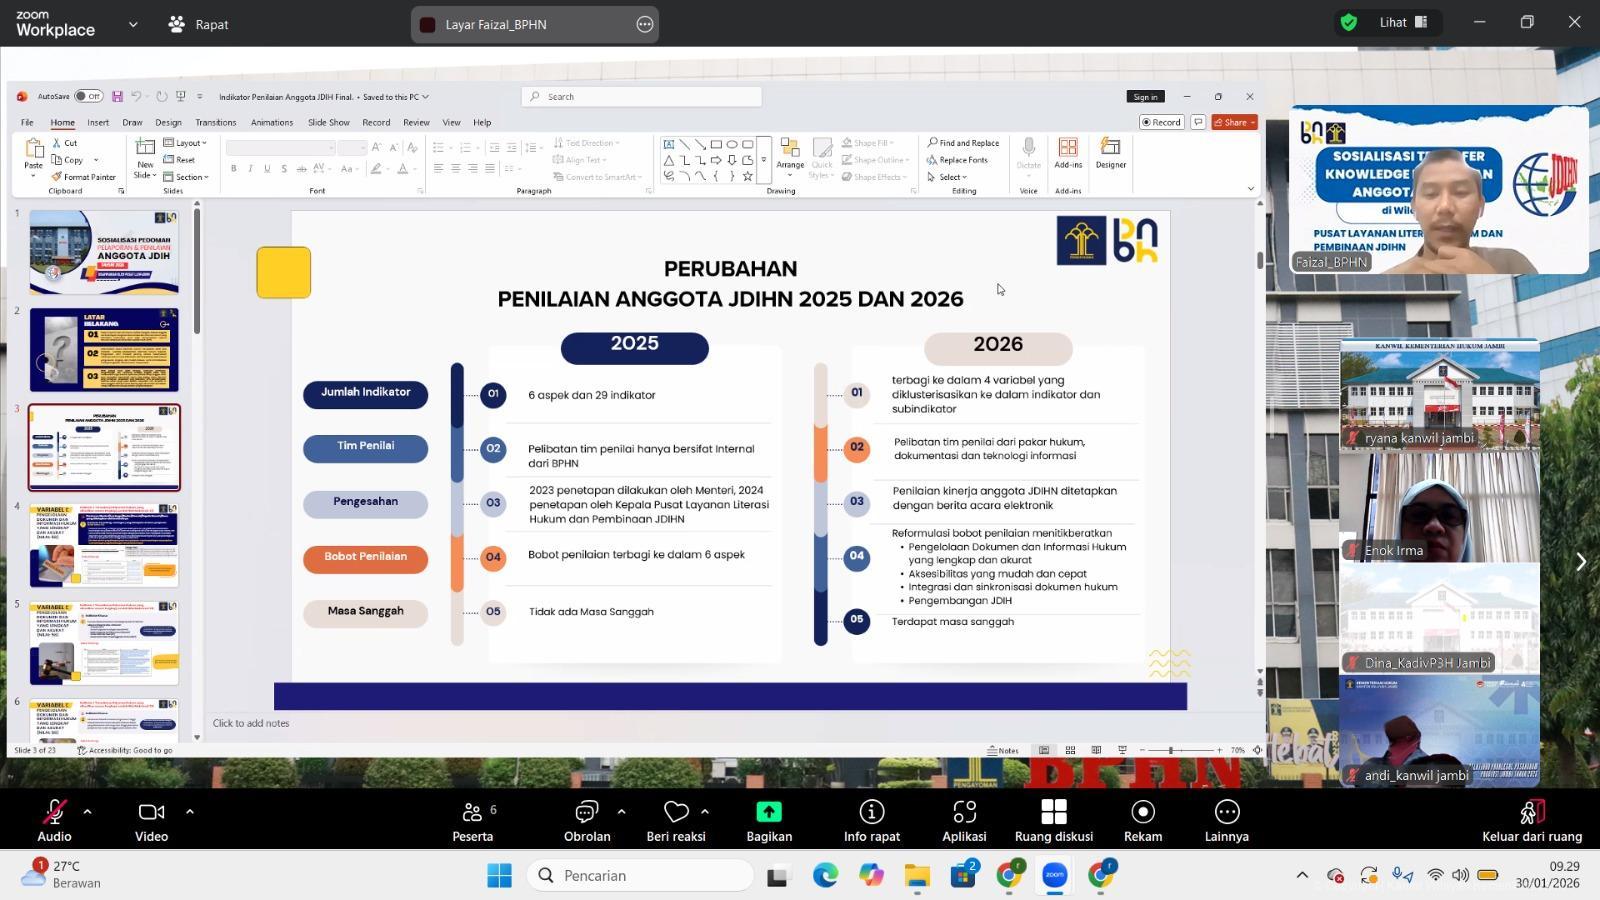Click the Beri reaksi heart icon
The height and width of the screenshot is (900, 1600).
676,811
